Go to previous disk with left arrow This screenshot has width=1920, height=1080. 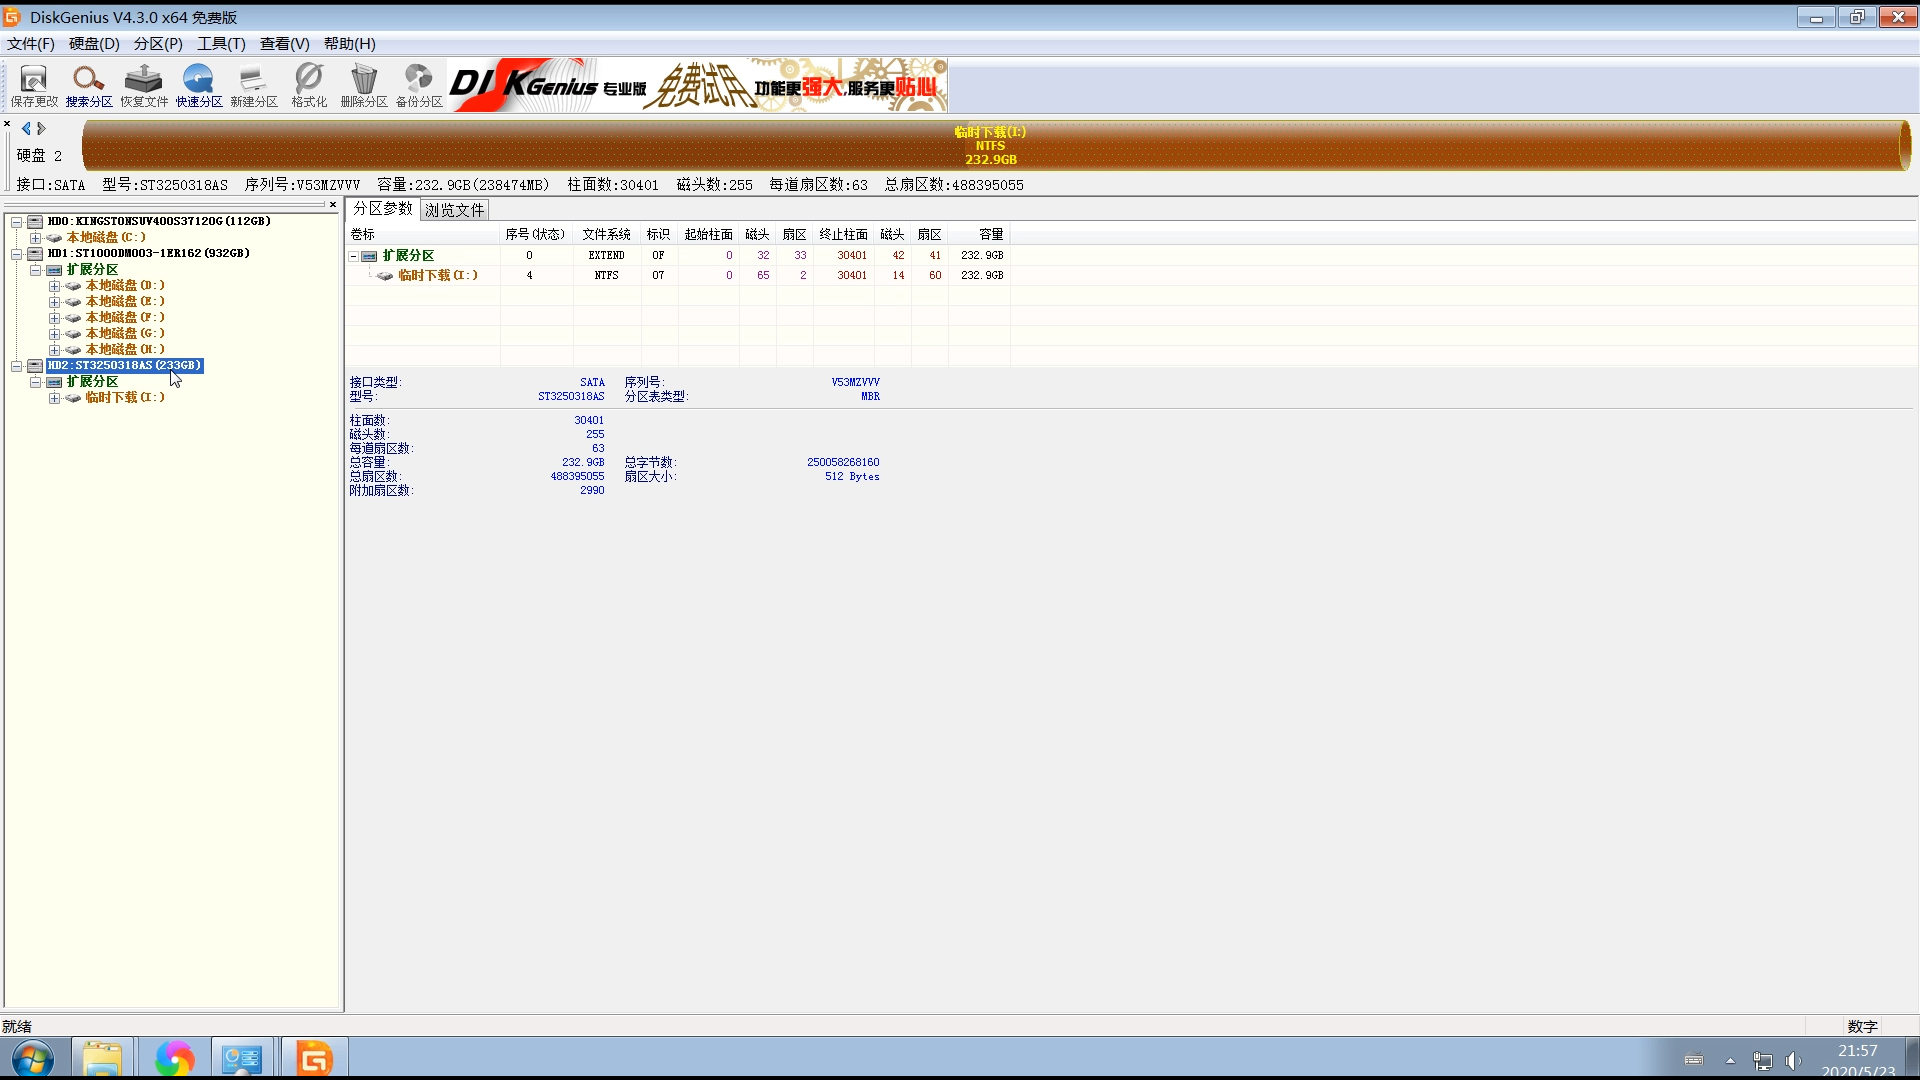pyautogui.click(x=26, y=128)
